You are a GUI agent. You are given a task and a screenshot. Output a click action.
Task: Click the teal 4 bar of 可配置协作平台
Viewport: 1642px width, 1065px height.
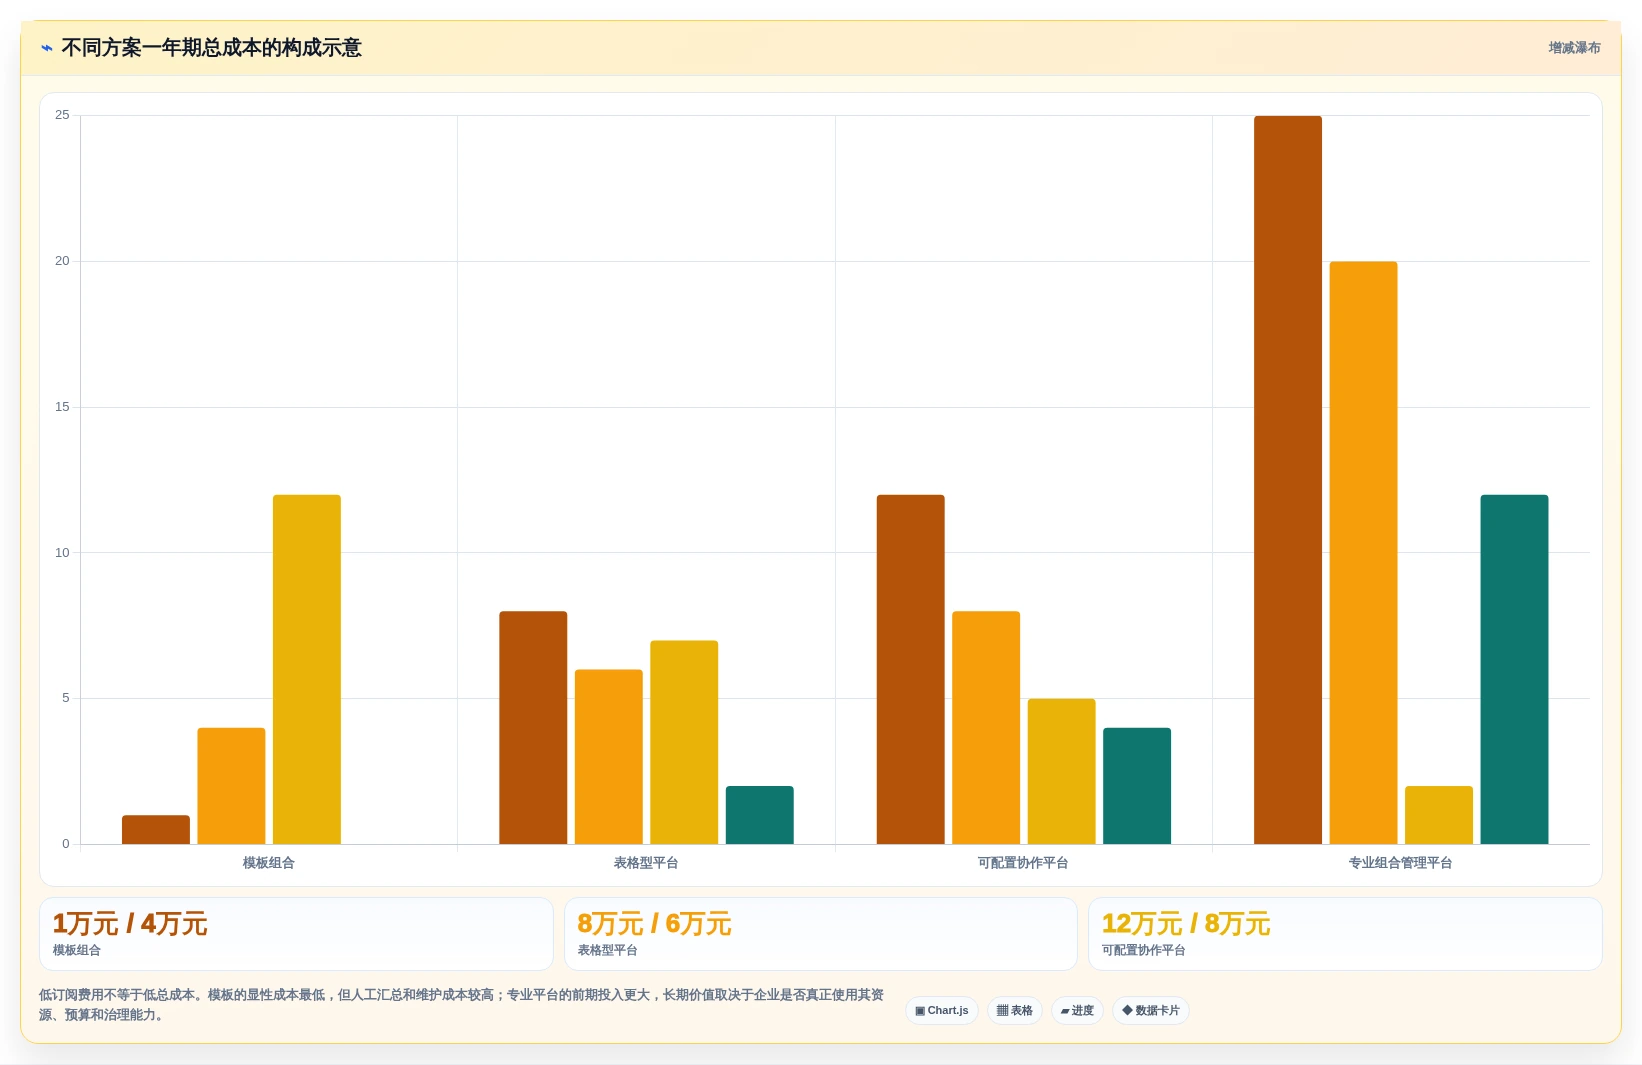[1137, 786]
